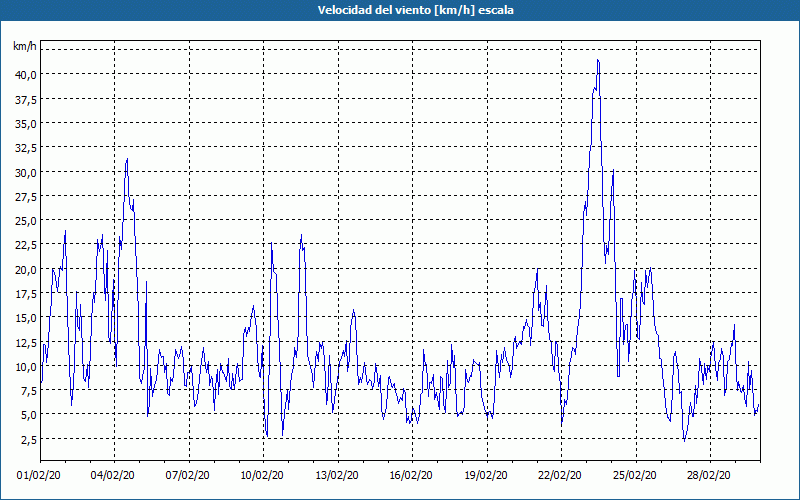The image size is (800, 500).
Task: Click the 31 km/h peak on 04/02/20
Action: [x=127, y=159]
